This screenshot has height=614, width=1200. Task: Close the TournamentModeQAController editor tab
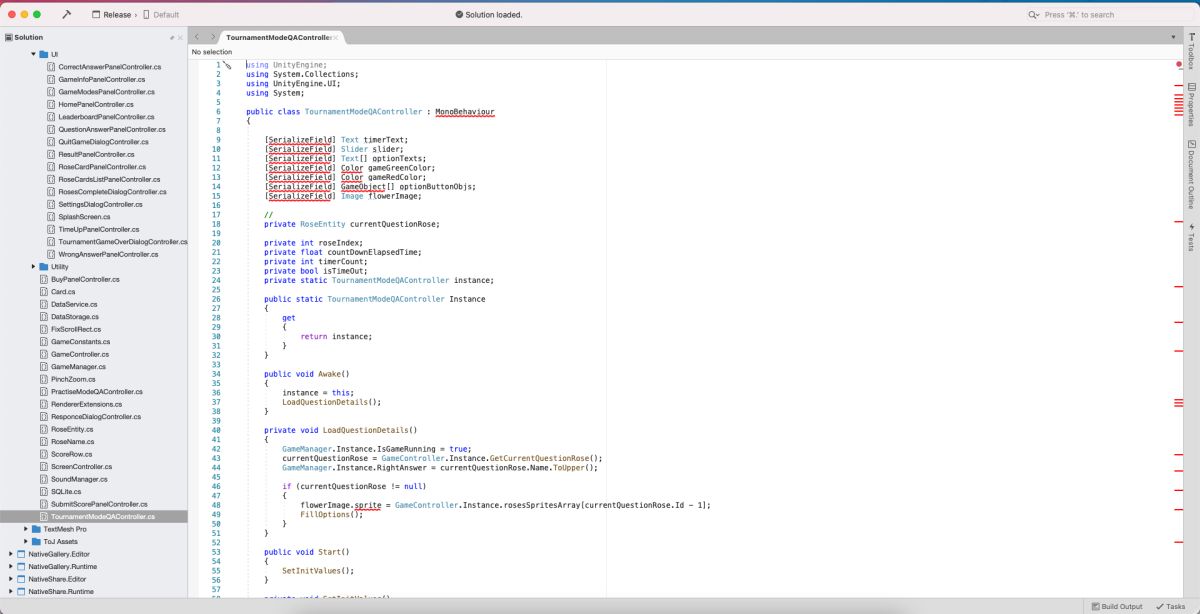(x=338, y=37)
